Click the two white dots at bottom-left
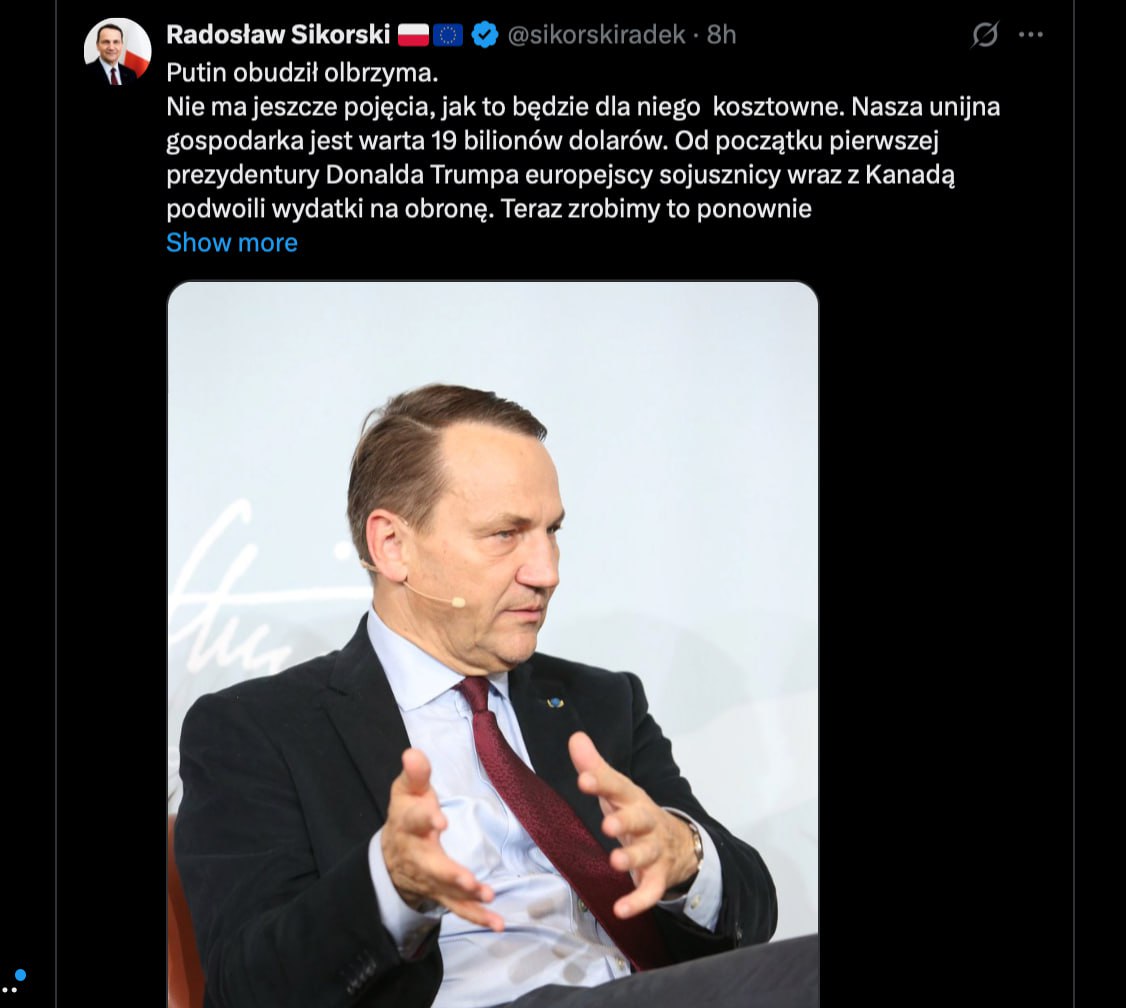 click(9, 990)
